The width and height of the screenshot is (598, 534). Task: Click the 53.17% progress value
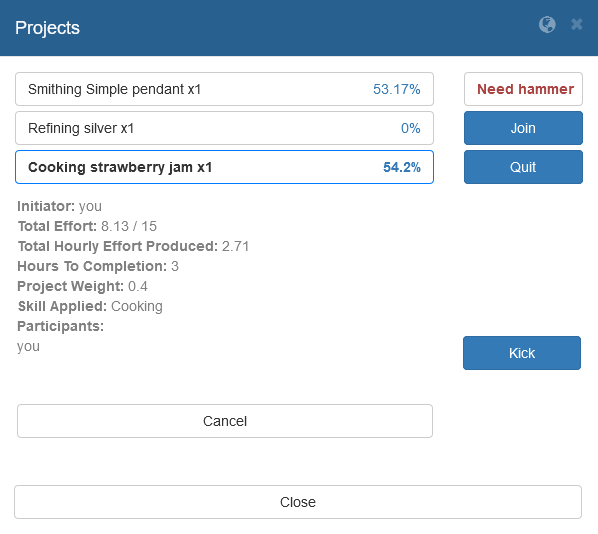[x=396, y=89]
